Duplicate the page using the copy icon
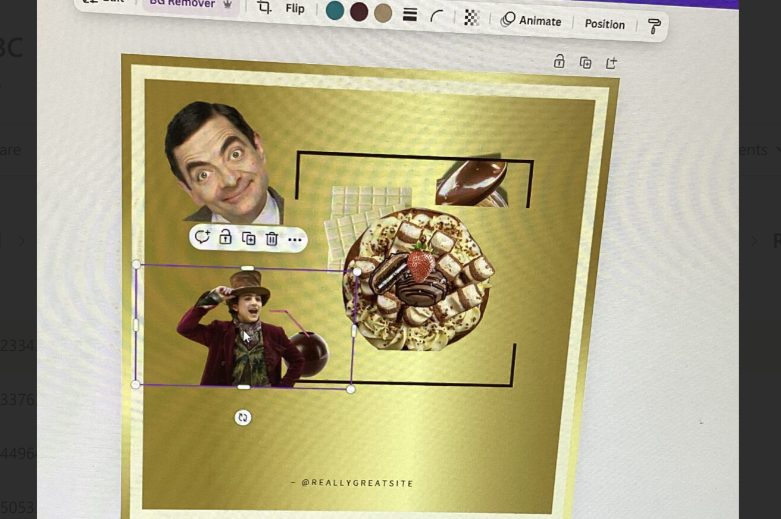This screenshot has height=519, width=781. [585, 63]
